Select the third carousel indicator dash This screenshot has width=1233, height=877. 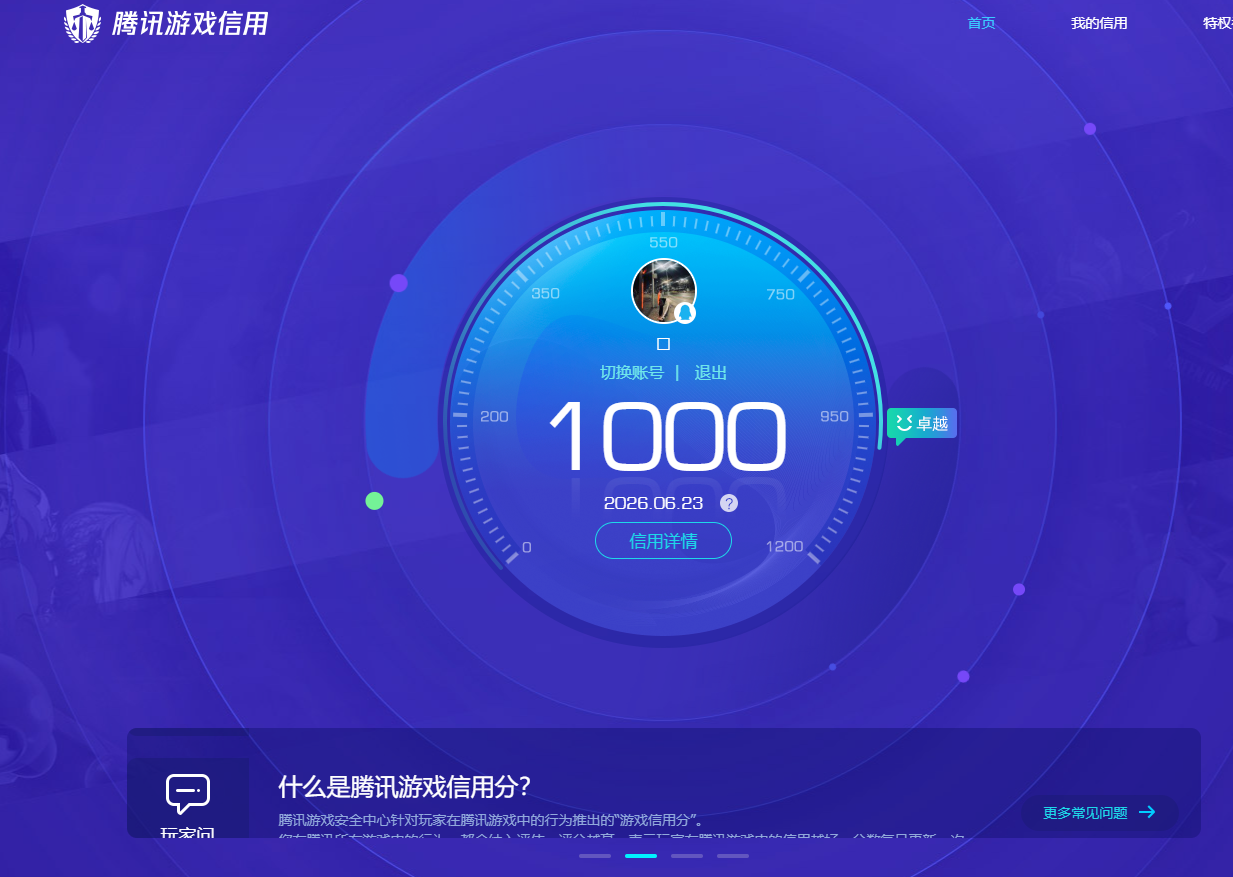pos(687,856)
